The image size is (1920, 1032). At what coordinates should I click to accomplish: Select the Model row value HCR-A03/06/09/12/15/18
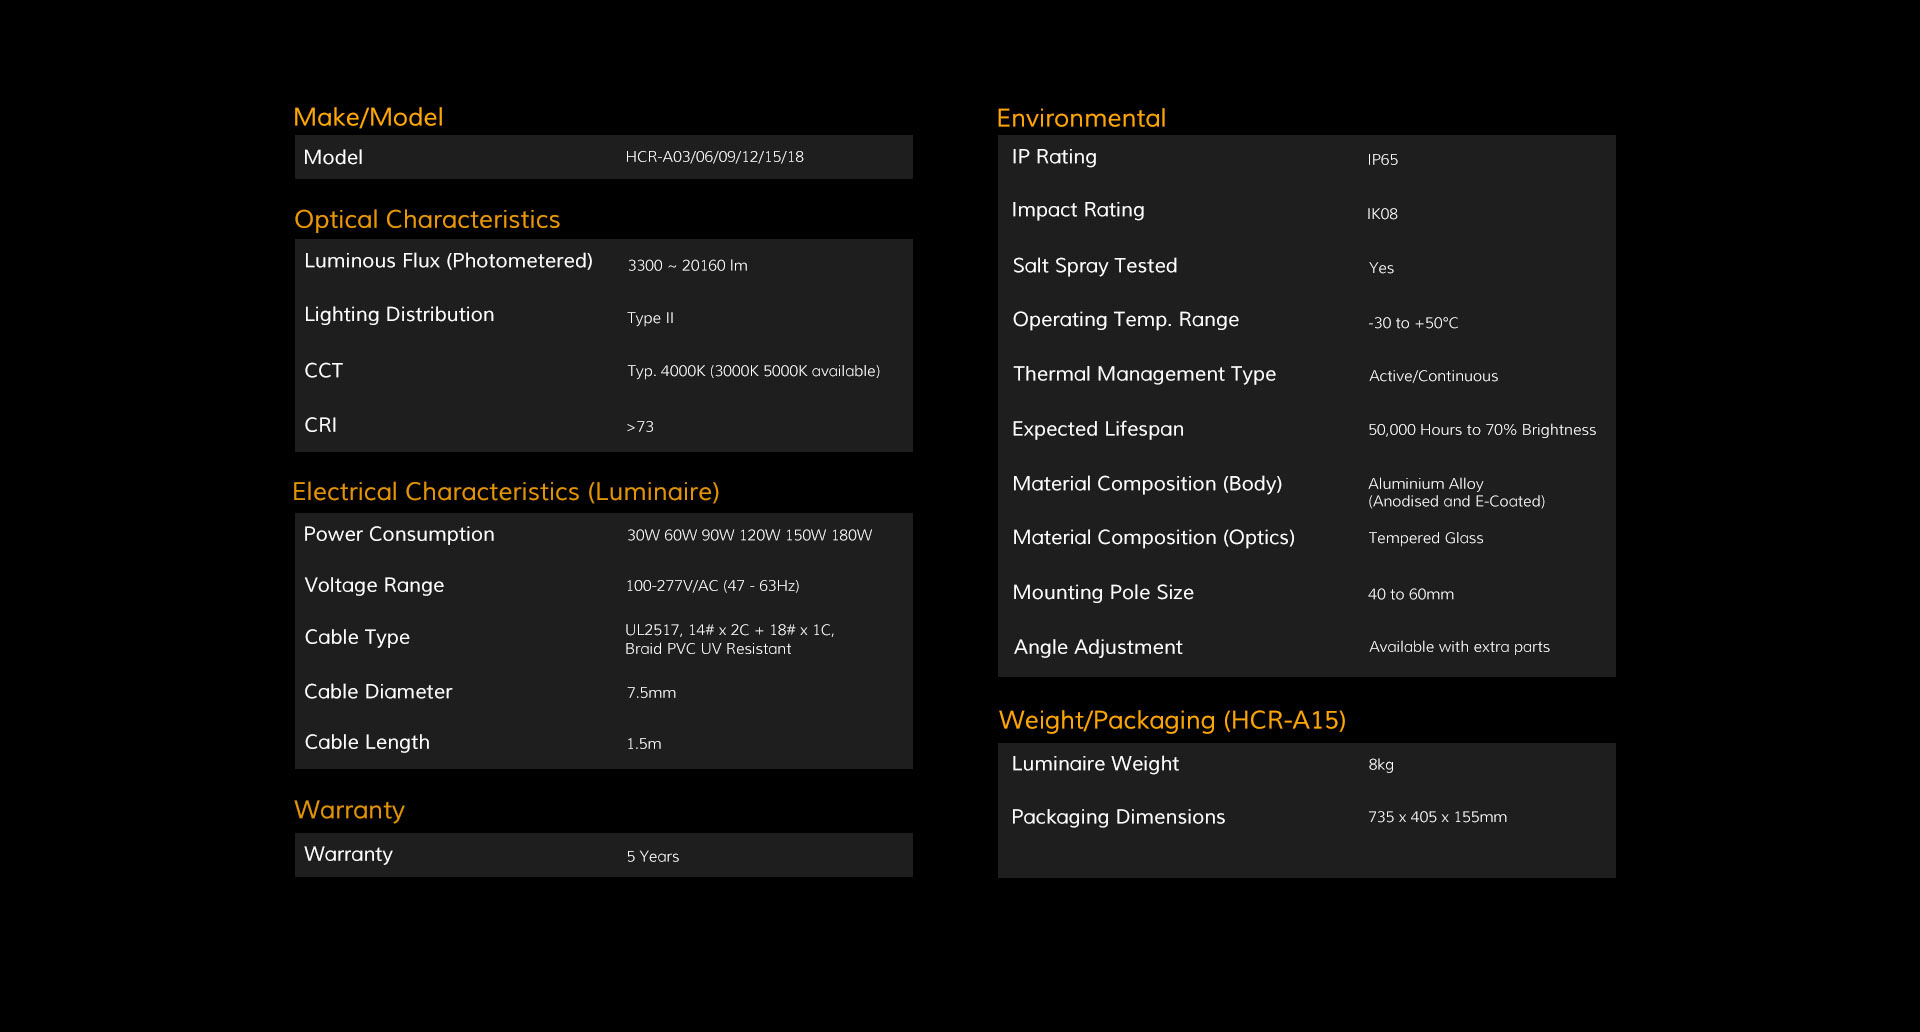coord(714,157)
